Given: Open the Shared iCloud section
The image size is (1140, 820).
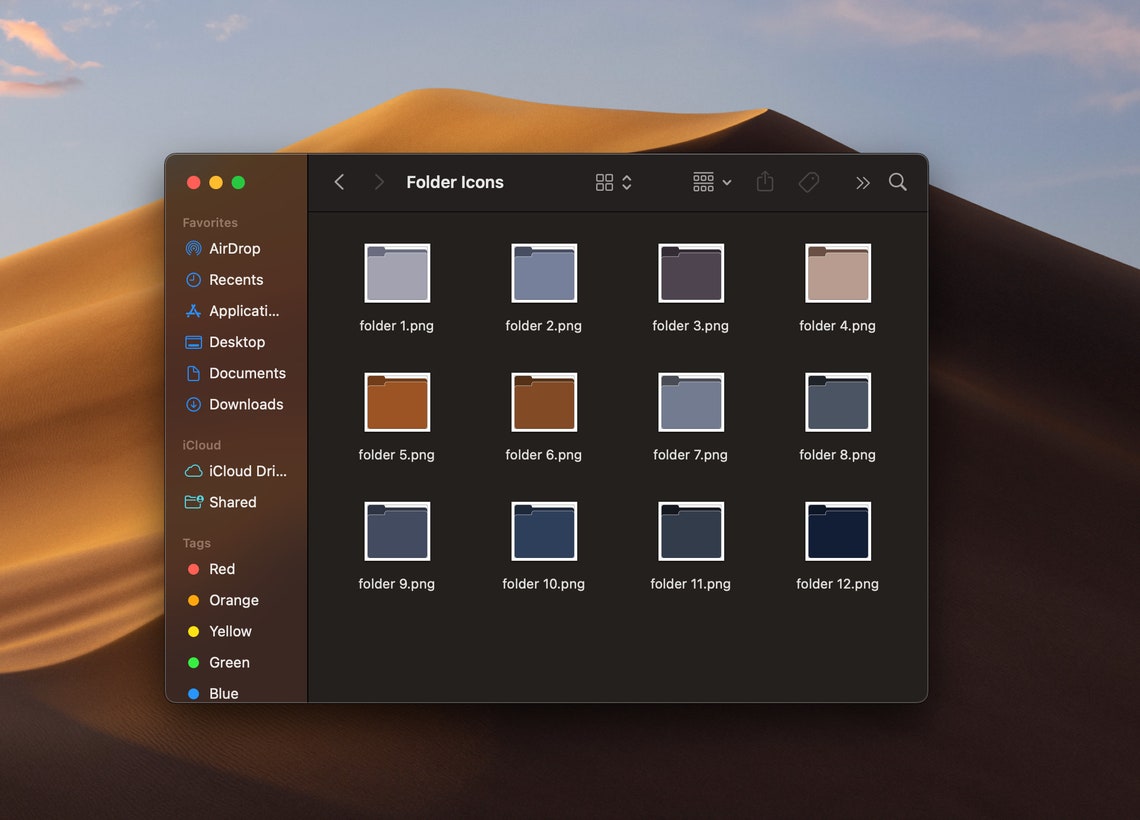Looking at the screenshot, I should tap(231, 502).
